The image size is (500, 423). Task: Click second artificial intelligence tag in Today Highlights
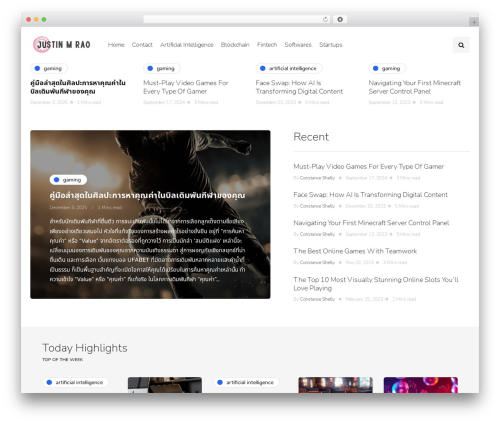[246, 382]
